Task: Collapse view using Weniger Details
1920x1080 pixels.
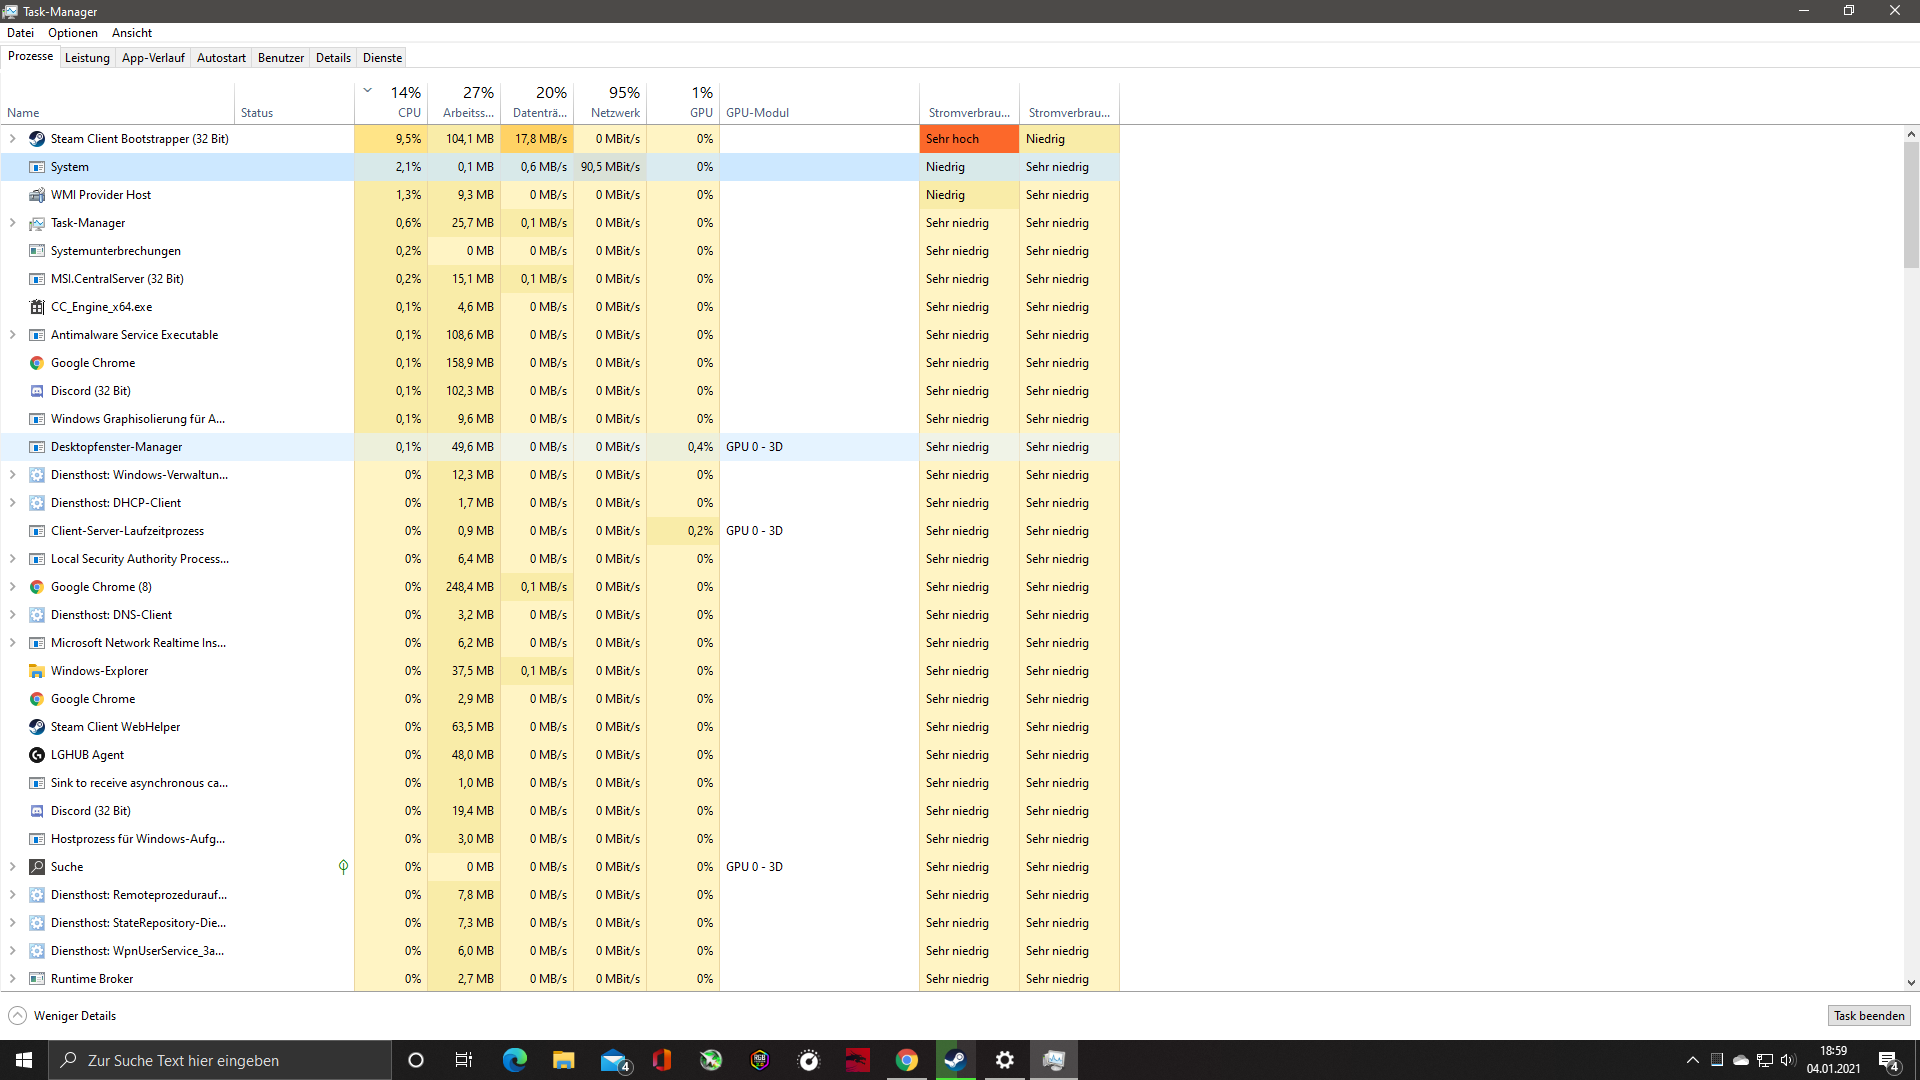Action: click(62, 1015)
